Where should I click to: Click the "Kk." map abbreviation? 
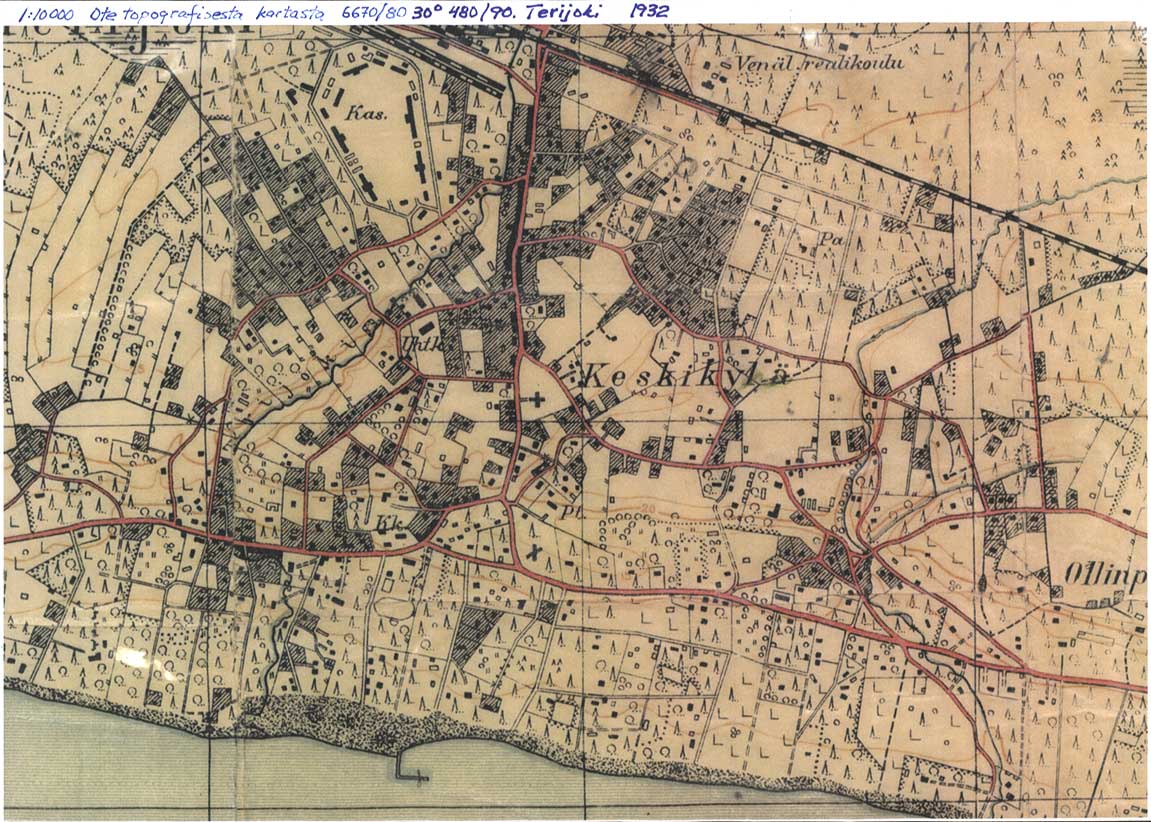(387, 521)
